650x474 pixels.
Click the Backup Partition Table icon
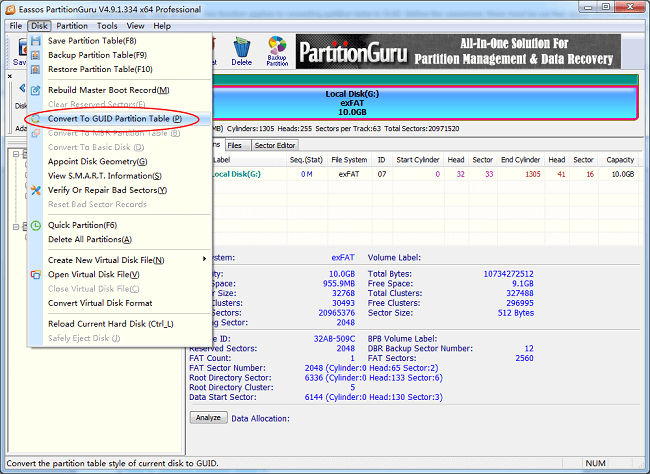36,55
